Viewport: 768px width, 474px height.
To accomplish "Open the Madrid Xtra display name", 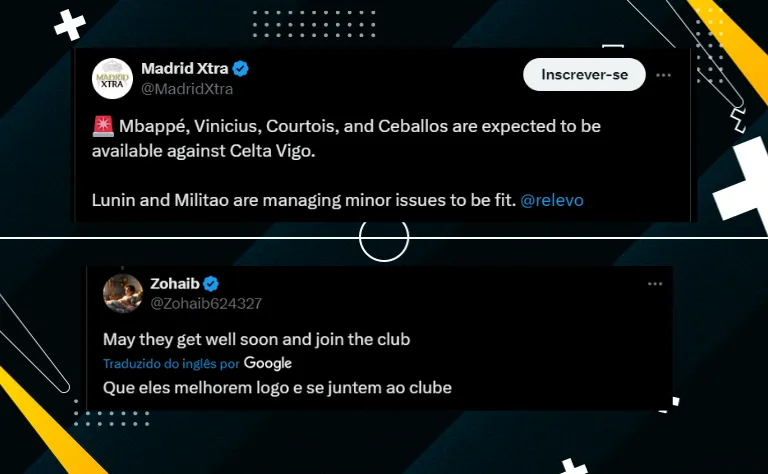I will [x=185, y=69].
